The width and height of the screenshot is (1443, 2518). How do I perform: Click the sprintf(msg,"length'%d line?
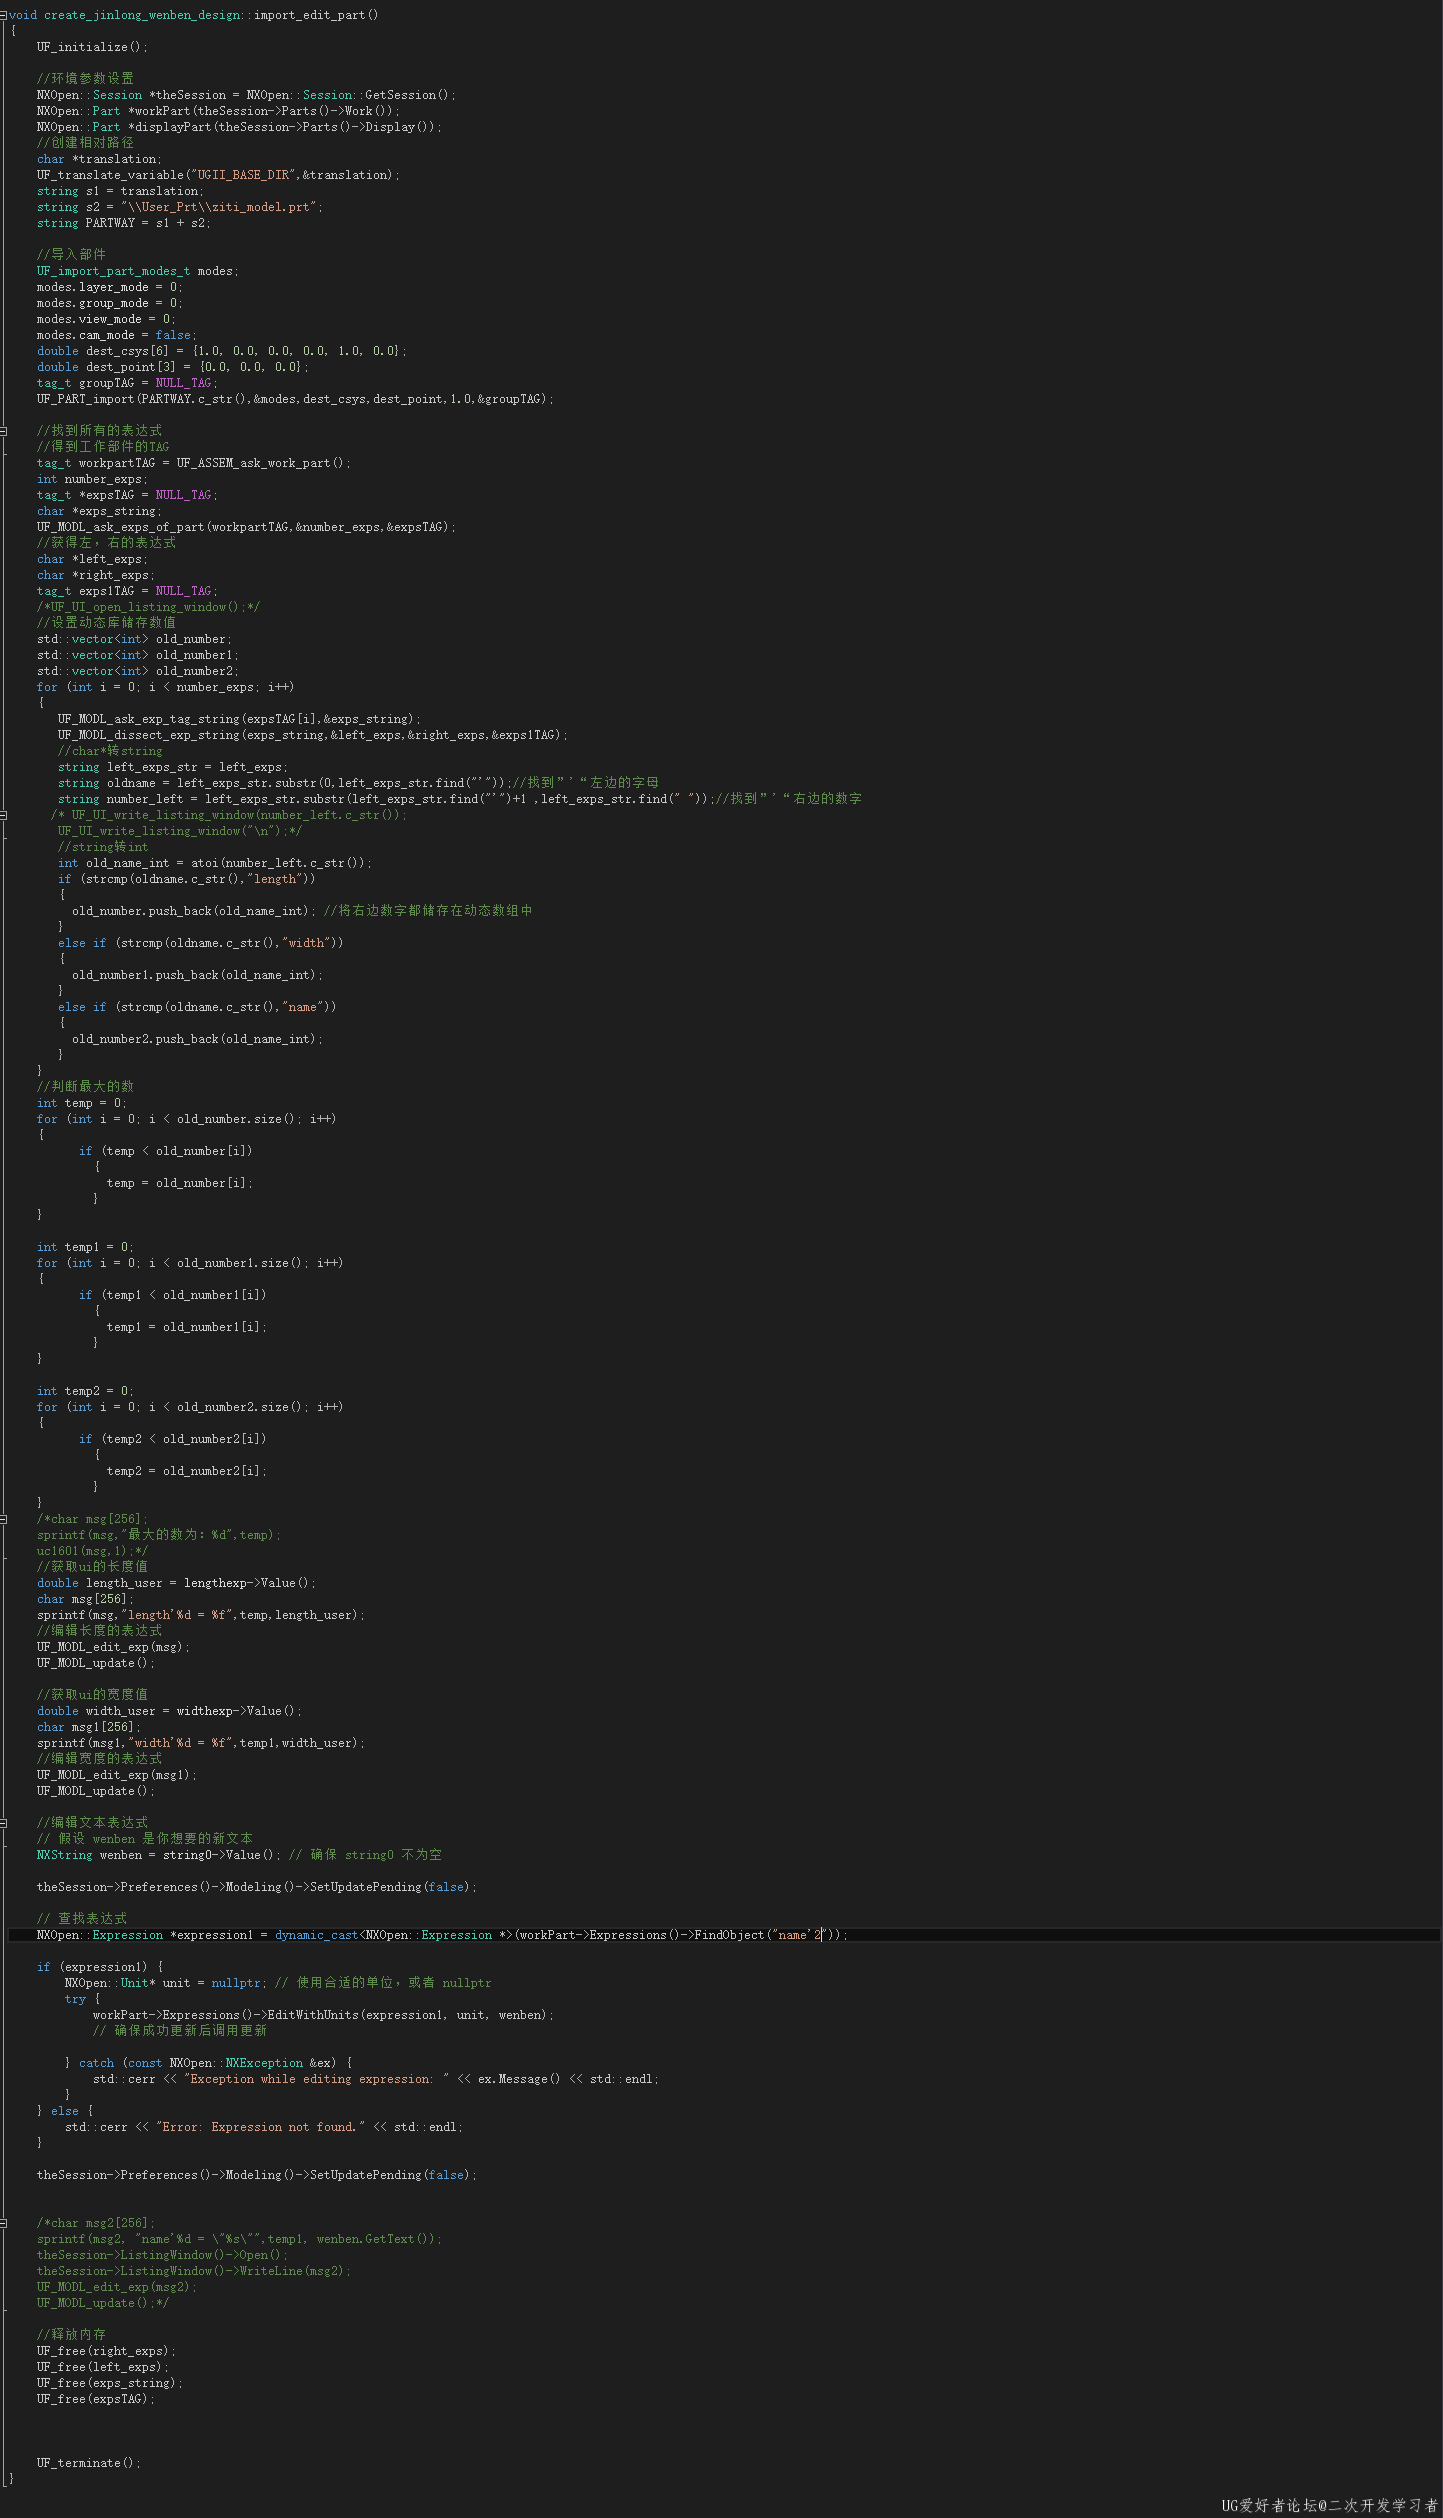201,1615
